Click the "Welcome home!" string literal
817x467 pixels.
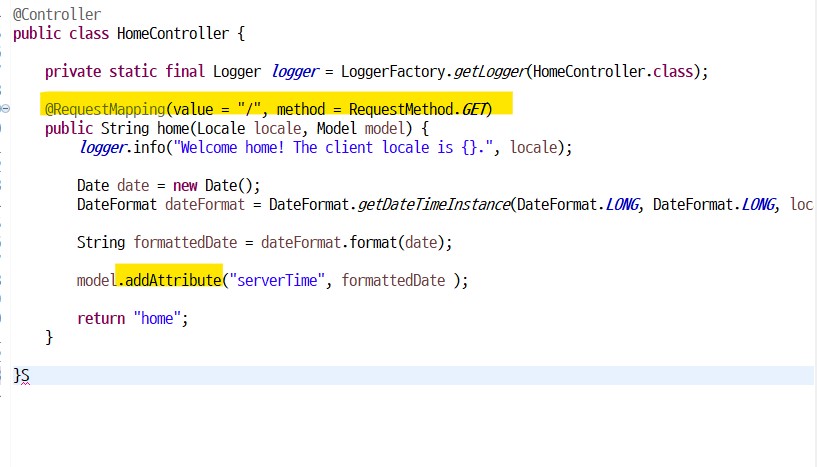[333, 148]
